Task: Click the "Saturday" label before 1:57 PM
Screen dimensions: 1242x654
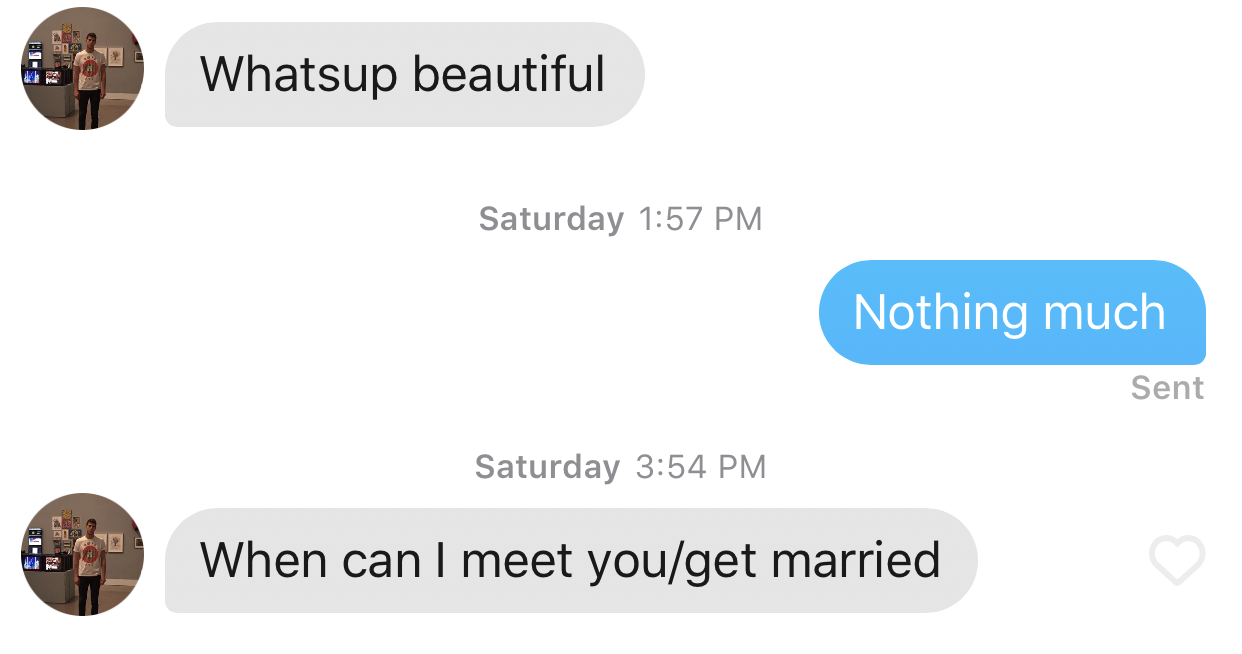Action: (x=551, y=219)
